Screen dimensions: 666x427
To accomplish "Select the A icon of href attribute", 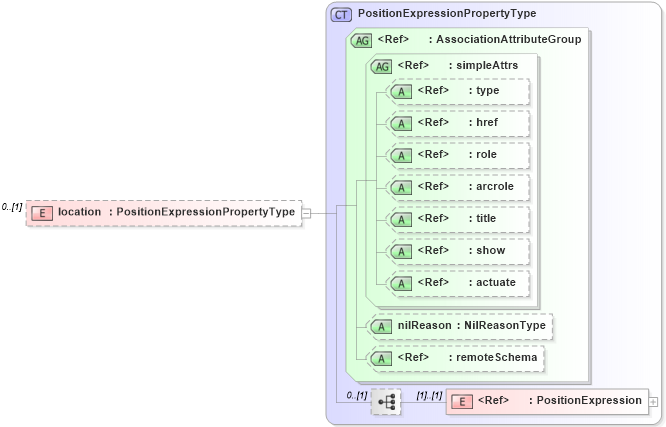I will pos(401,124).
